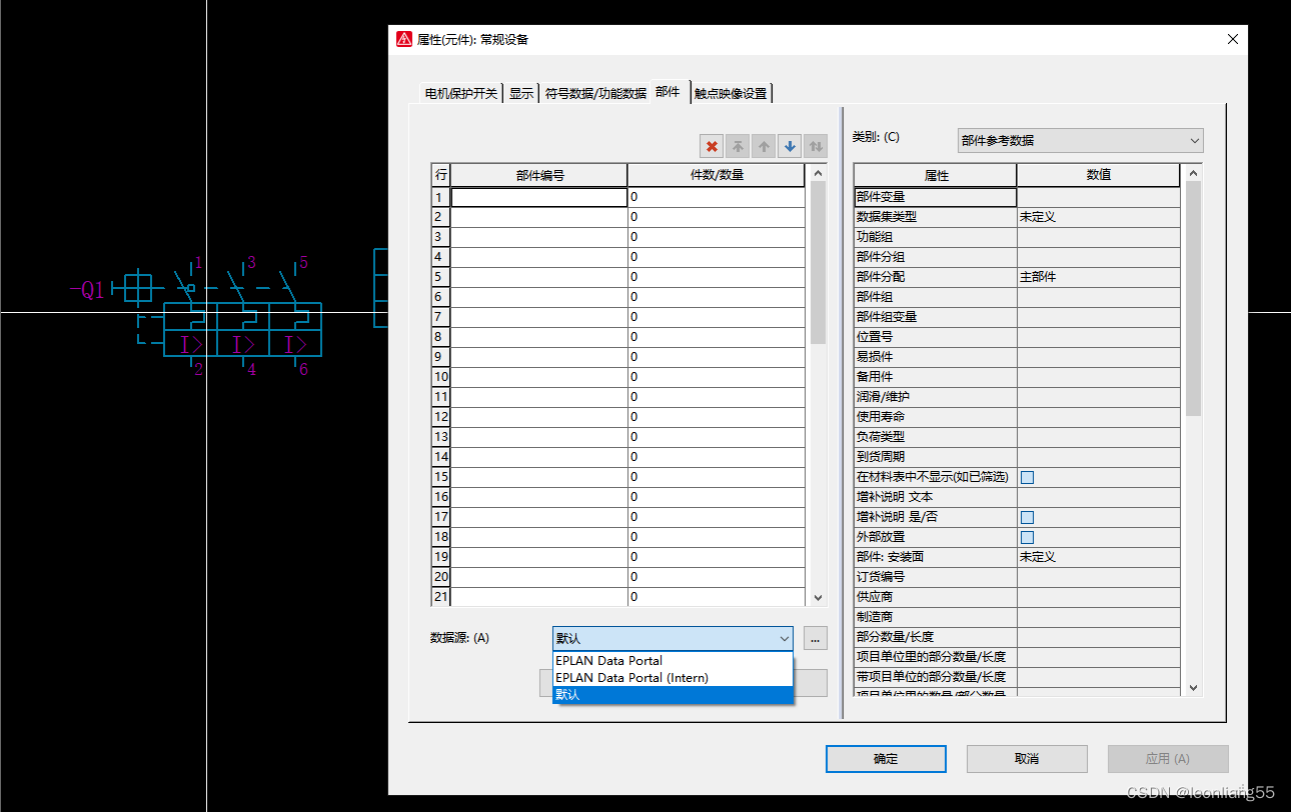Click the blue move down arrow icon
1291x812 pixels.
tap(790, 147)
